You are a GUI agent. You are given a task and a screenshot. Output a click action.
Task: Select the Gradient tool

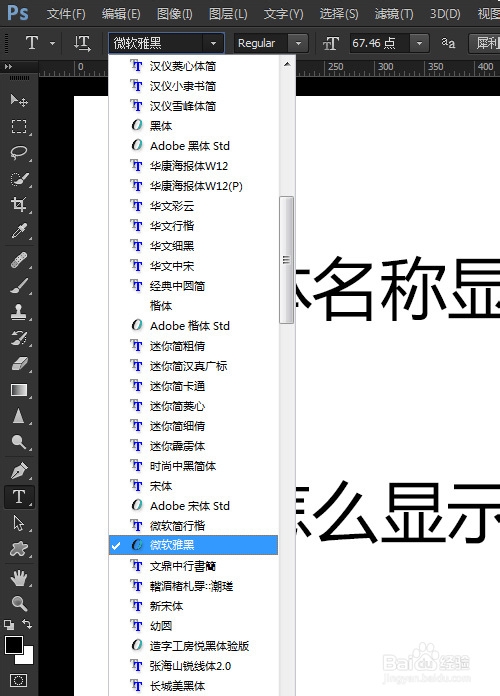(19, 390)
